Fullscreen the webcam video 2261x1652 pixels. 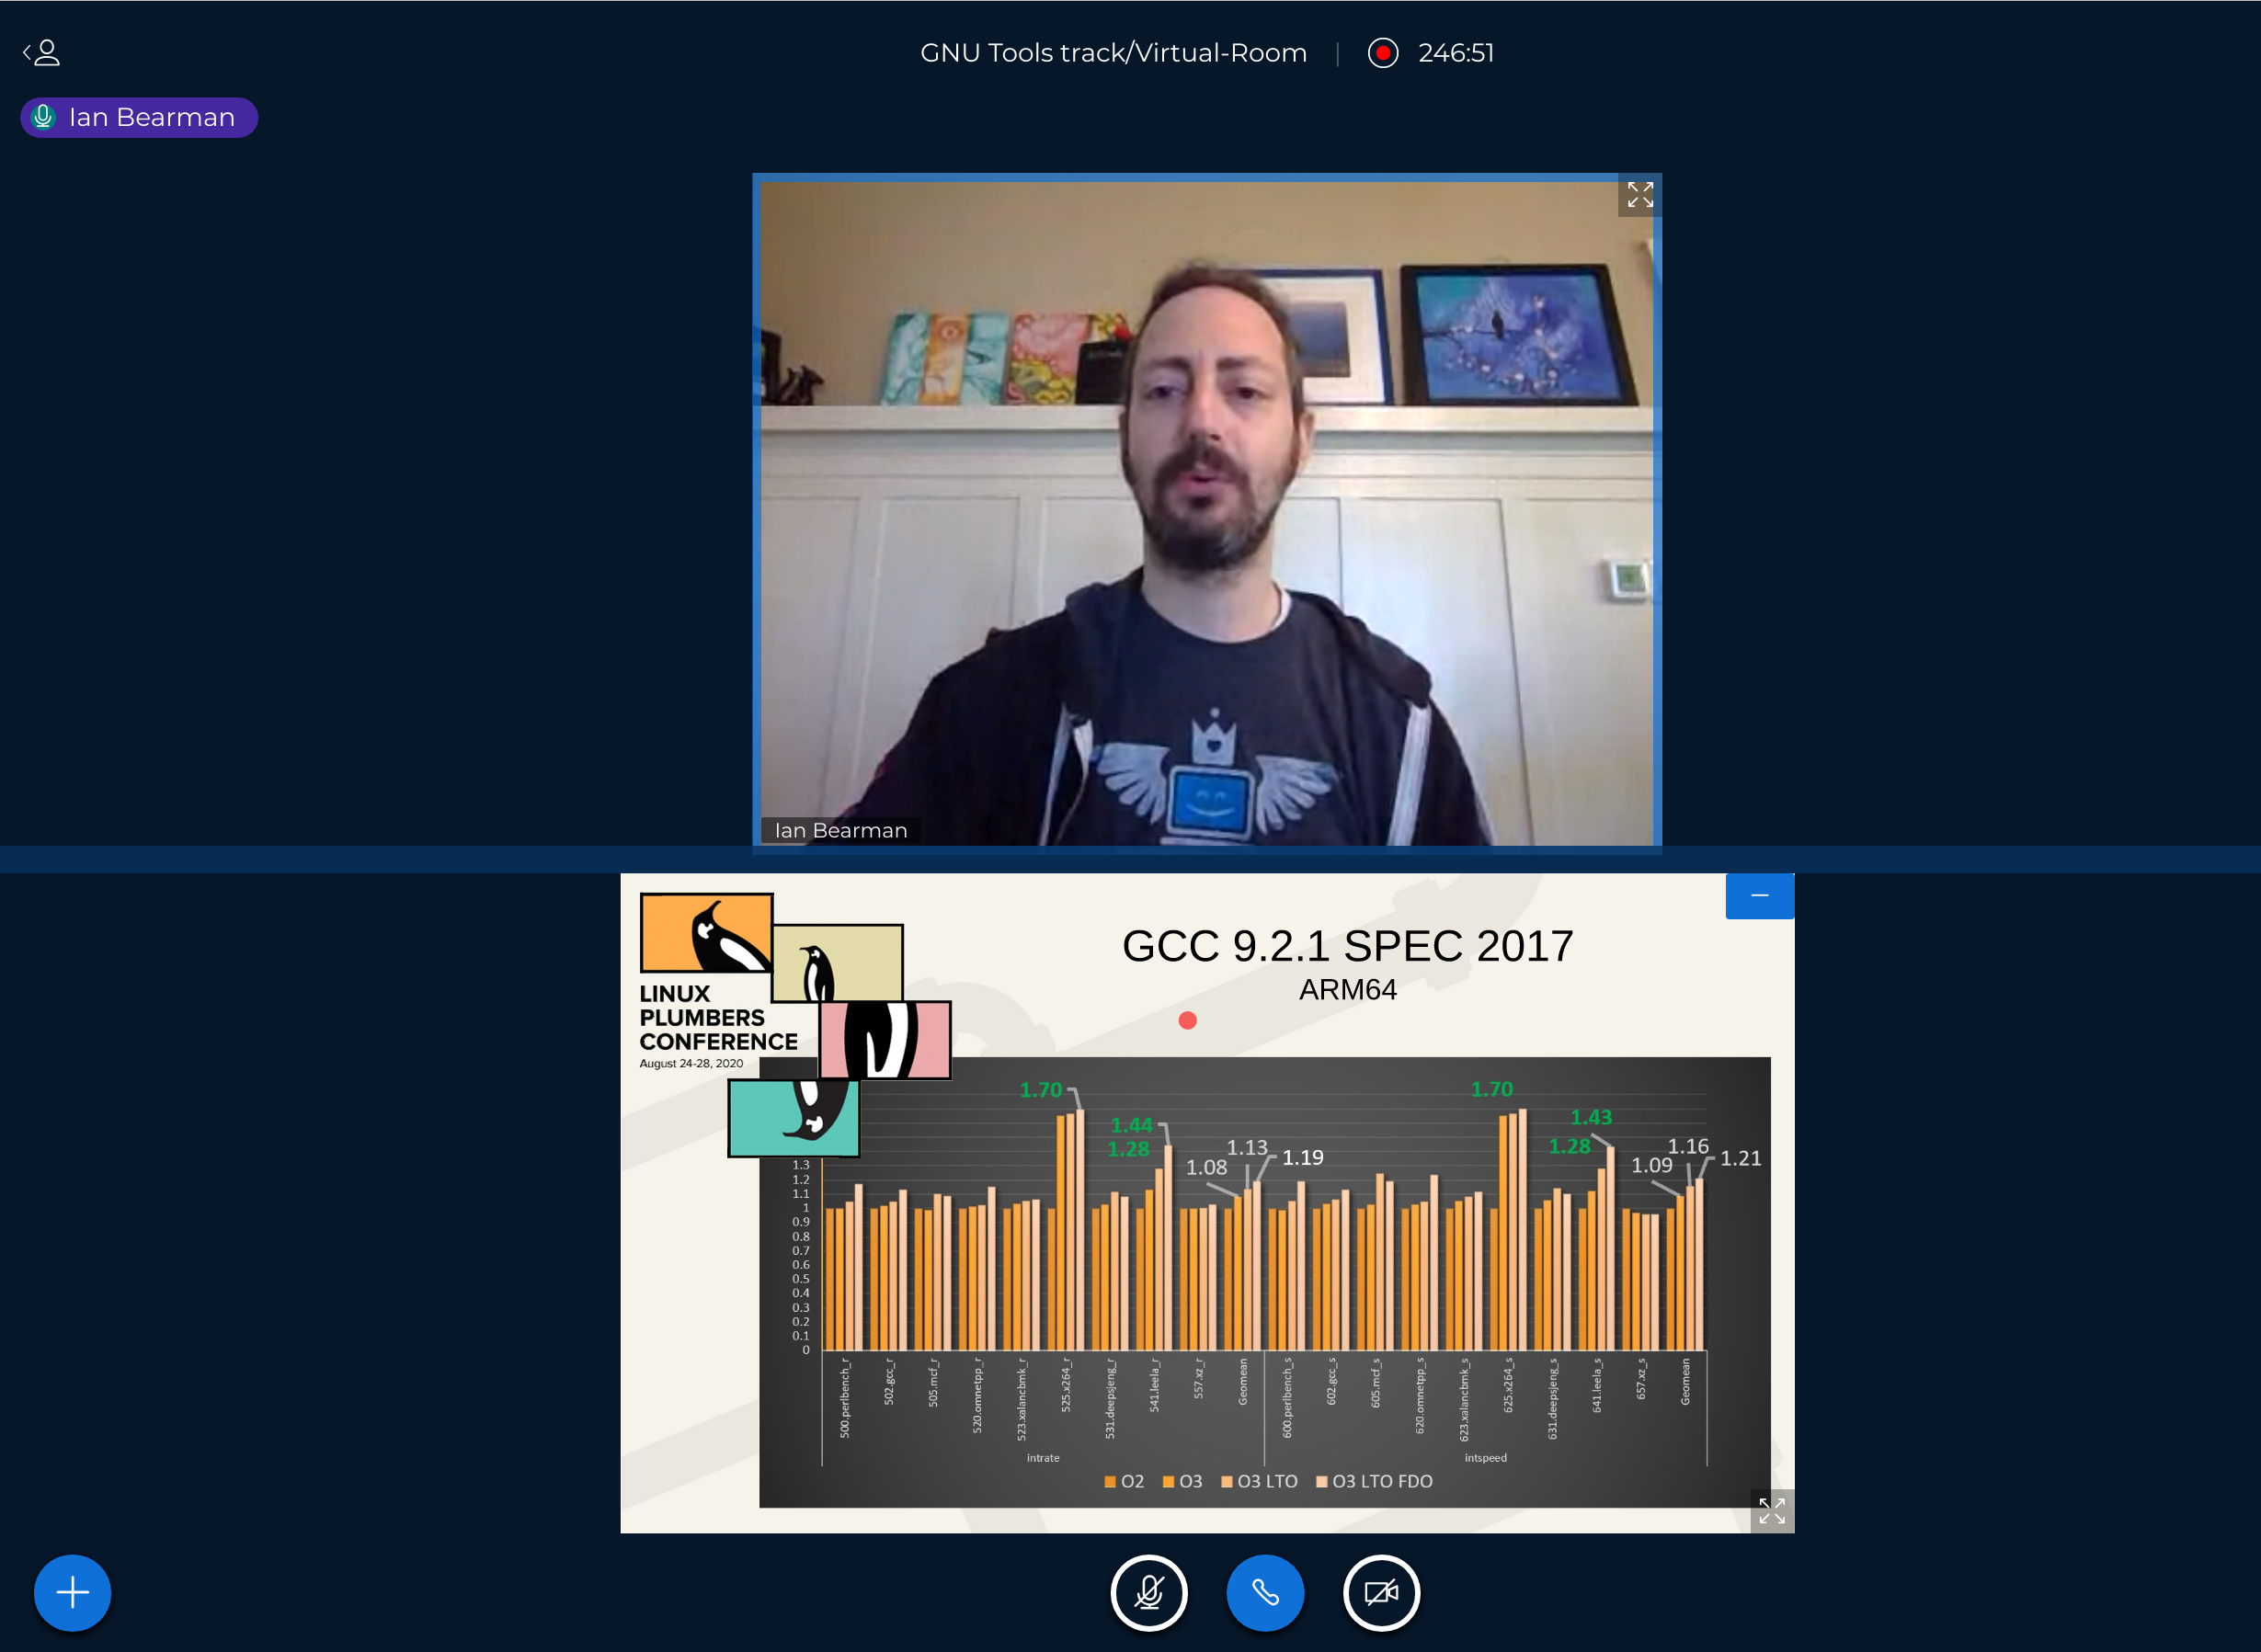[1639, 195]
